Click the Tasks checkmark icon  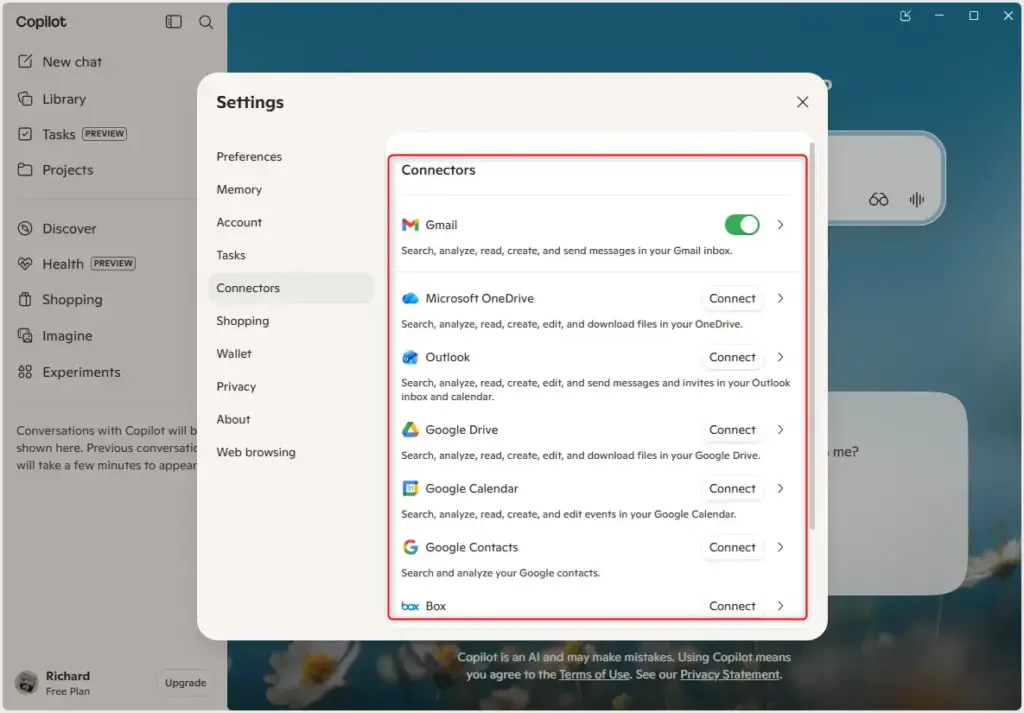point(25,134)
